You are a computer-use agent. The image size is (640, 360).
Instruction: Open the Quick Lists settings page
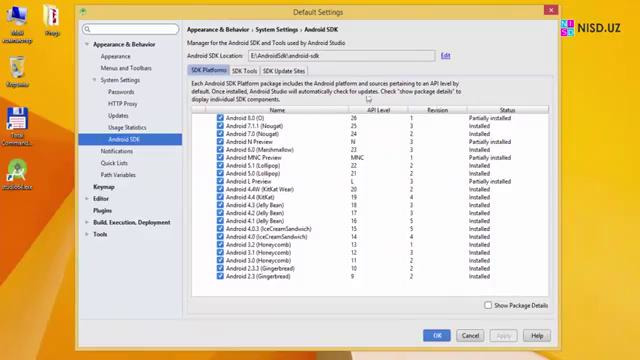tap(114, 163)
